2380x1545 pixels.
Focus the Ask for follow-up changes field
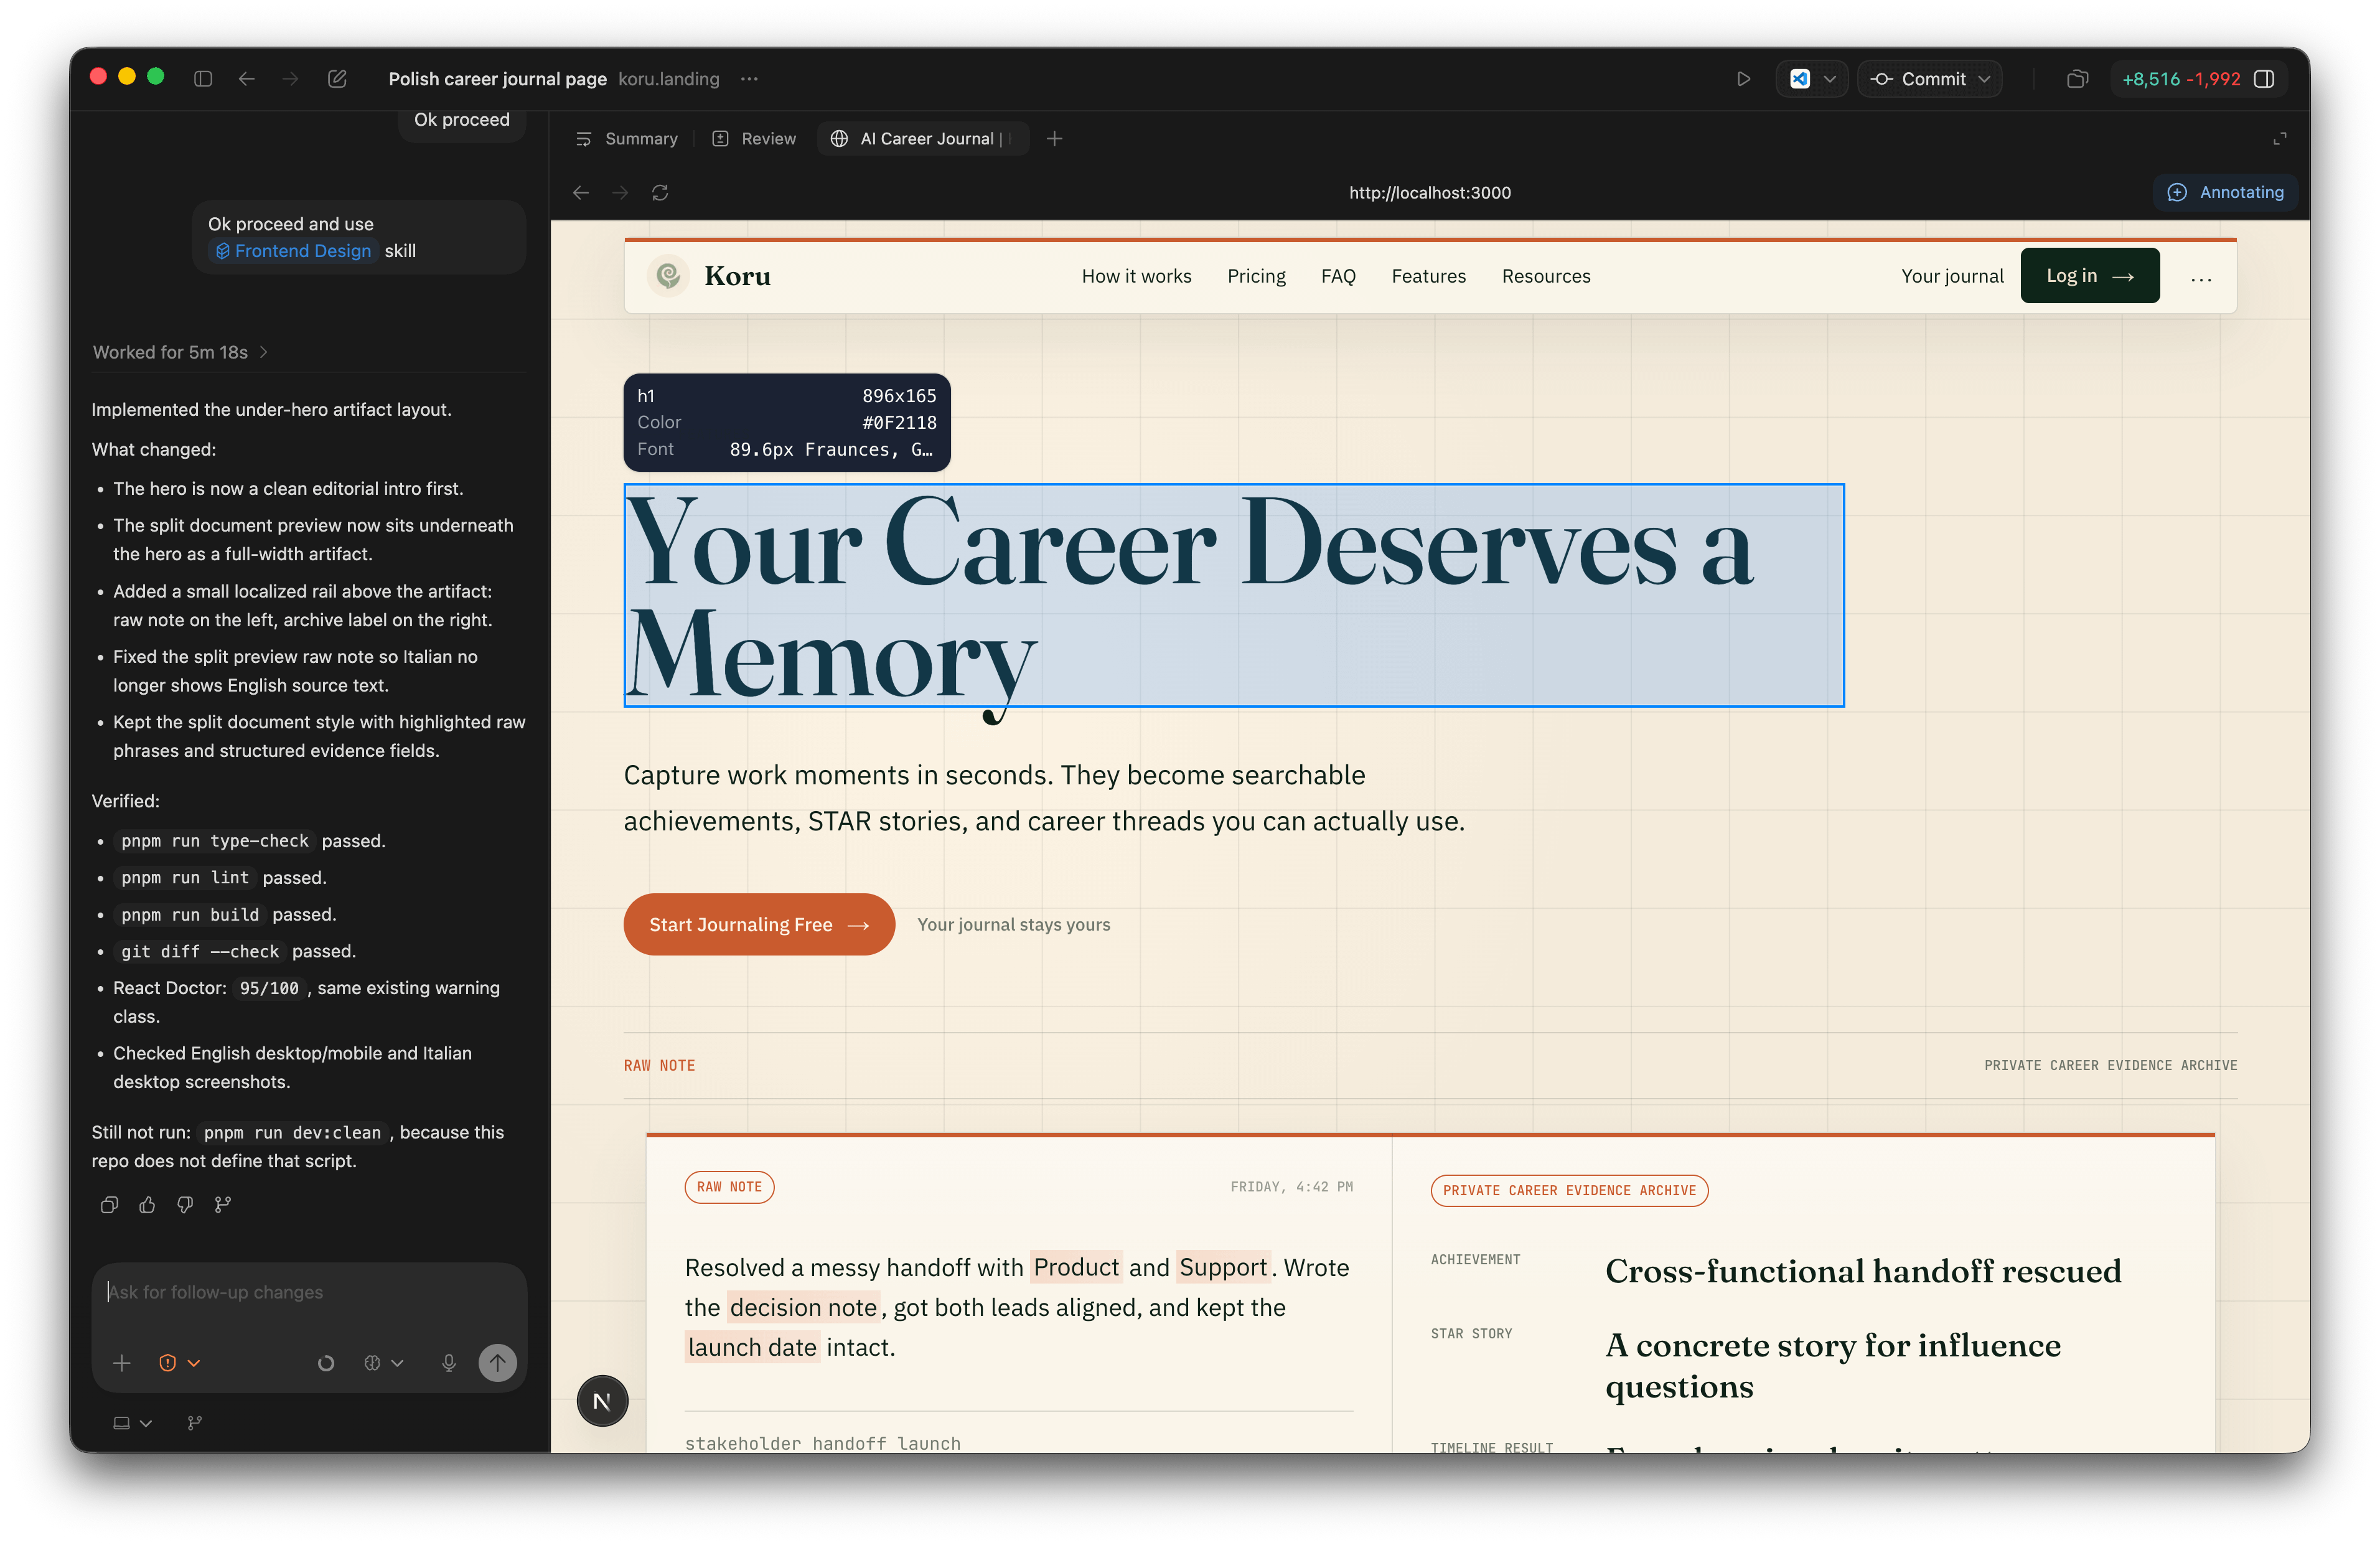309,1292
